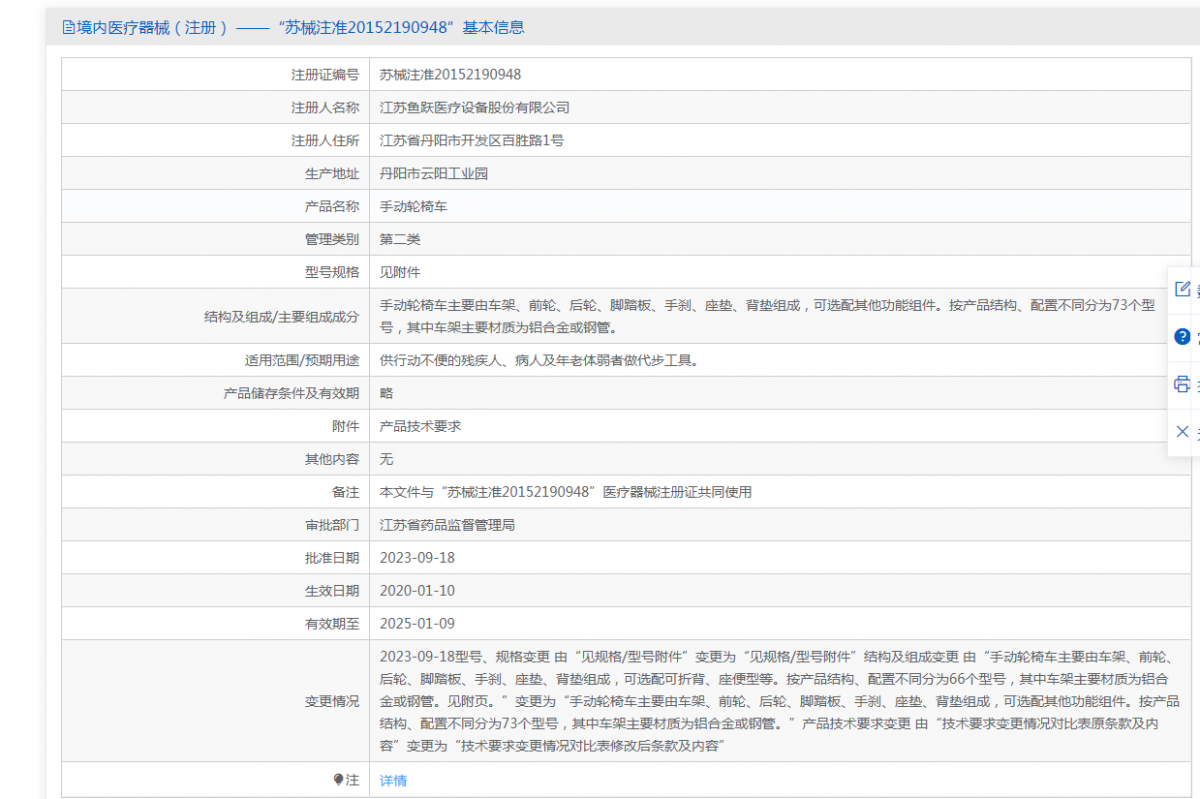Click the 适用范围/预期用途 label
The image size is (1200, 799).
coord(302,360)
